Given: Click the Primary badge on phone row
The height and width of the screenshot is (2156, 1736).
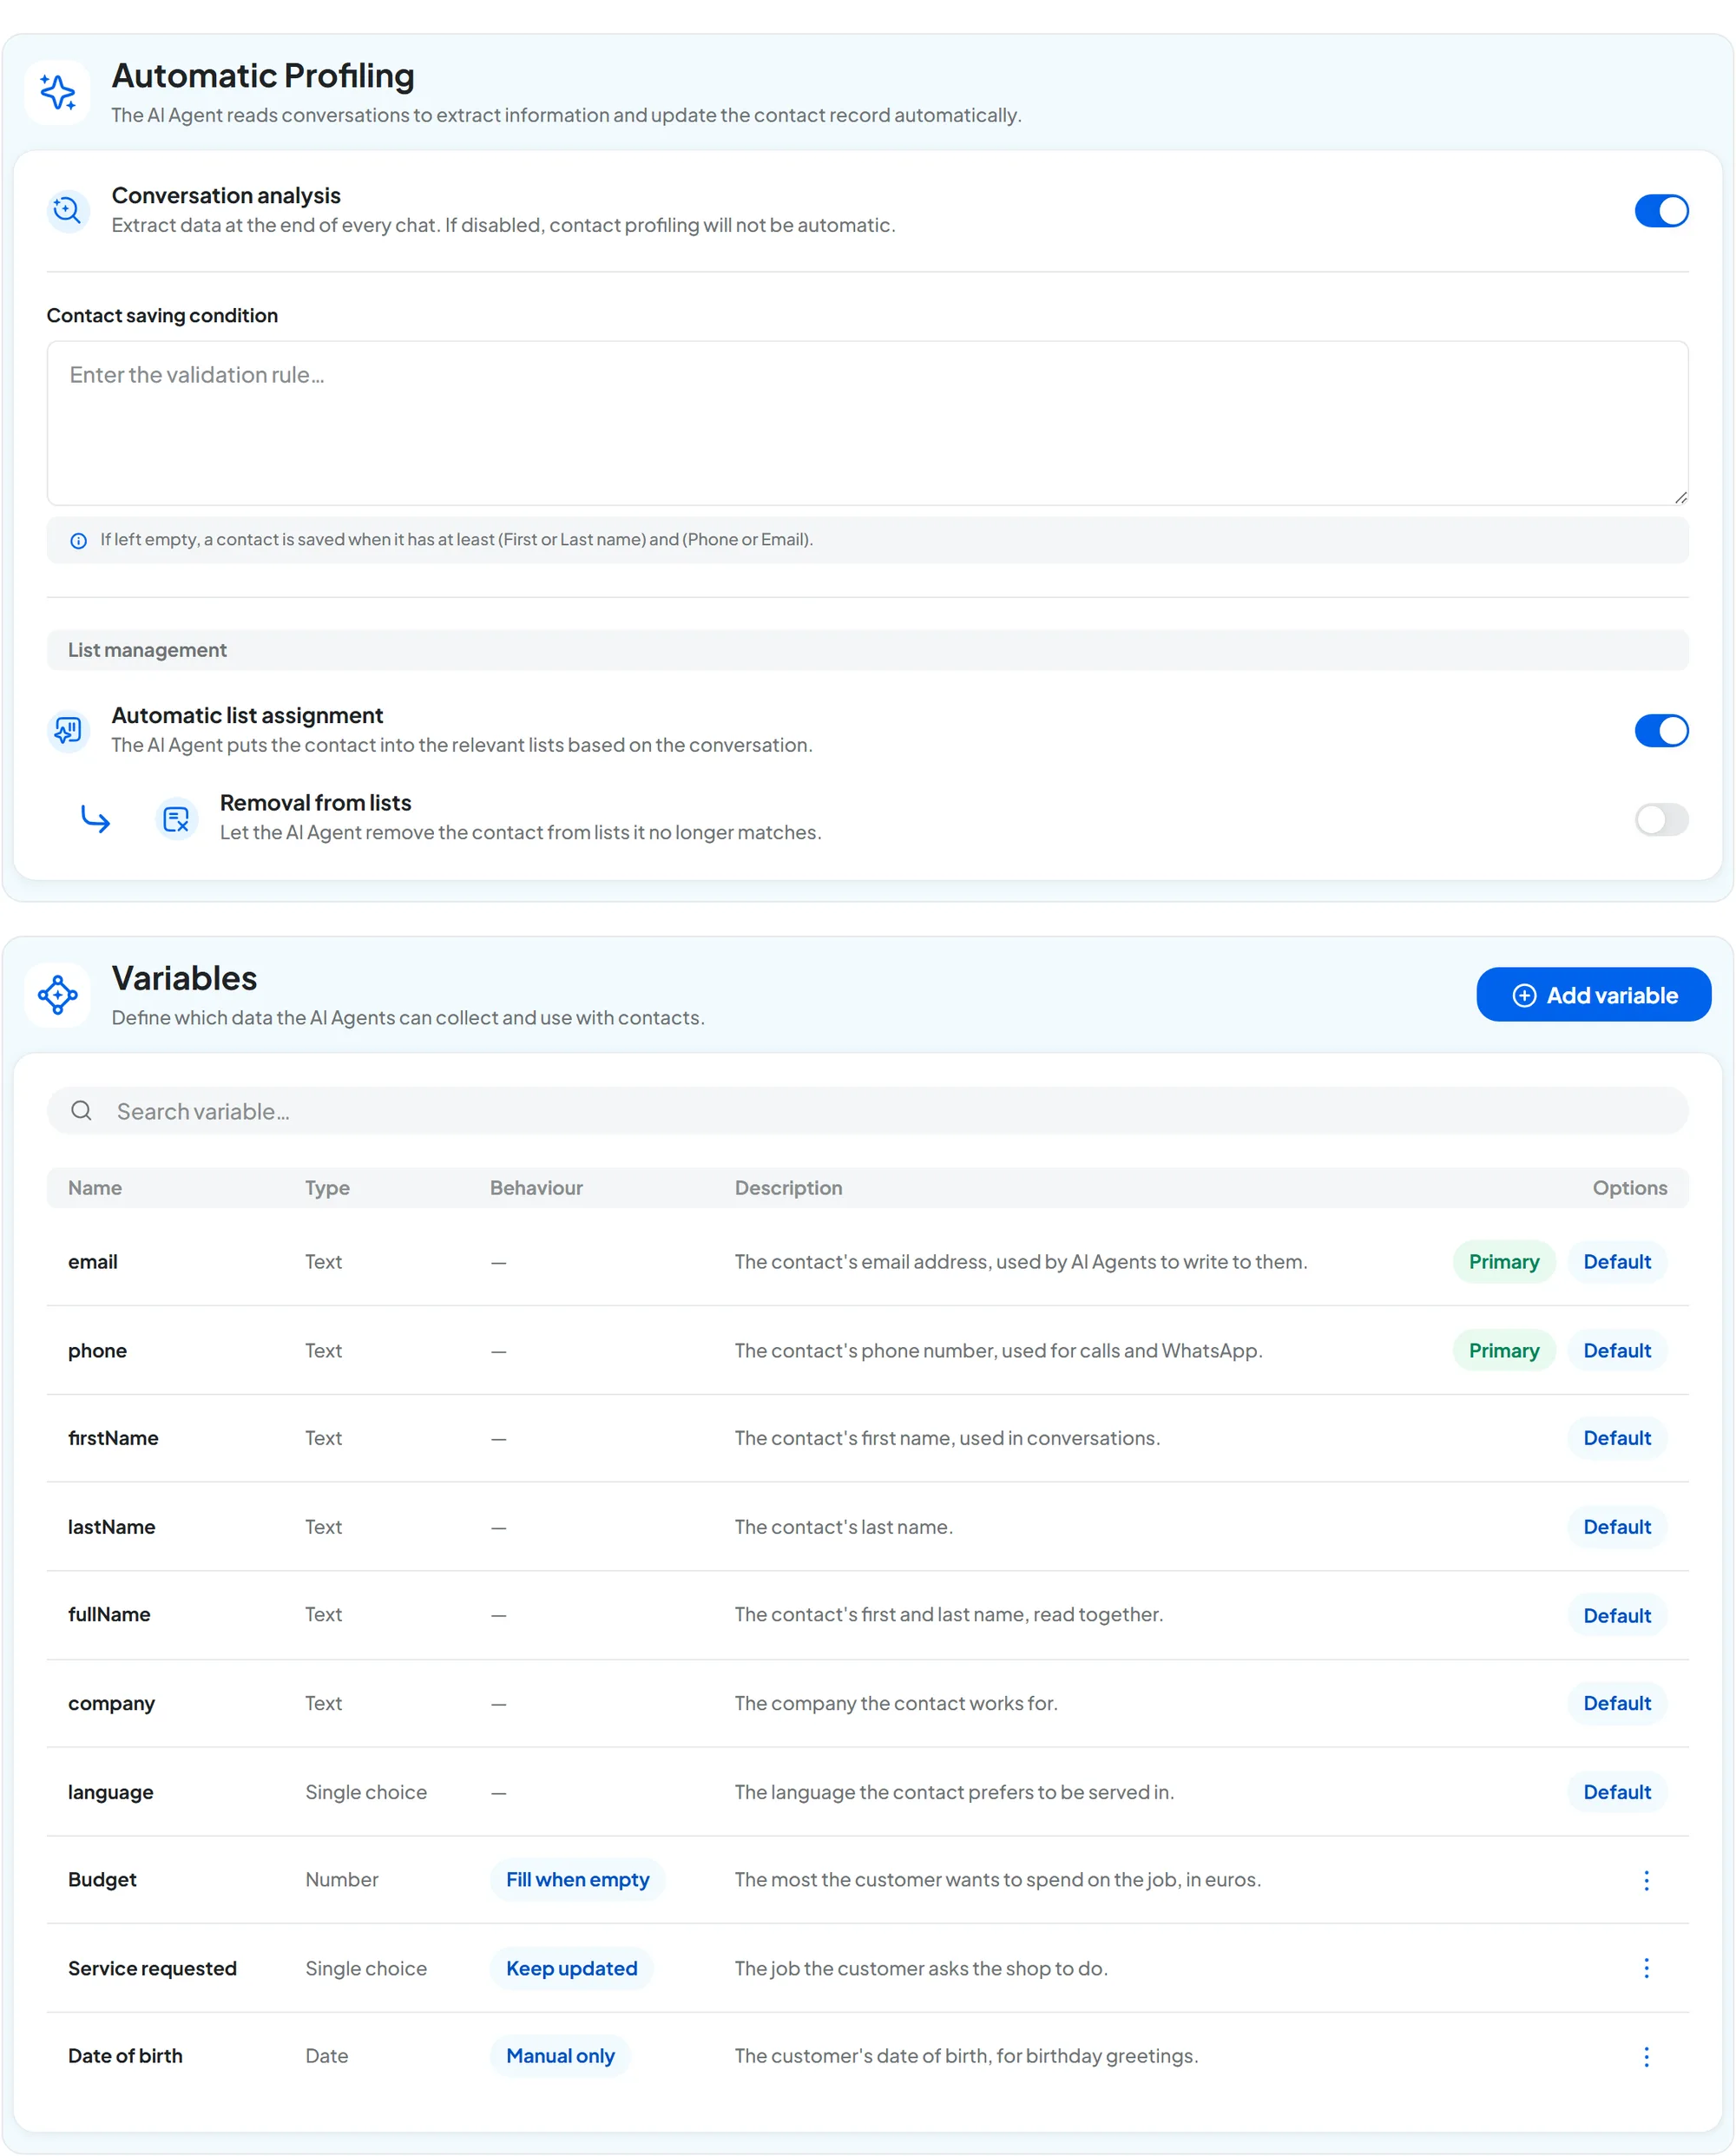Looking at the screenshot, I should (x=1503, y=1351).
